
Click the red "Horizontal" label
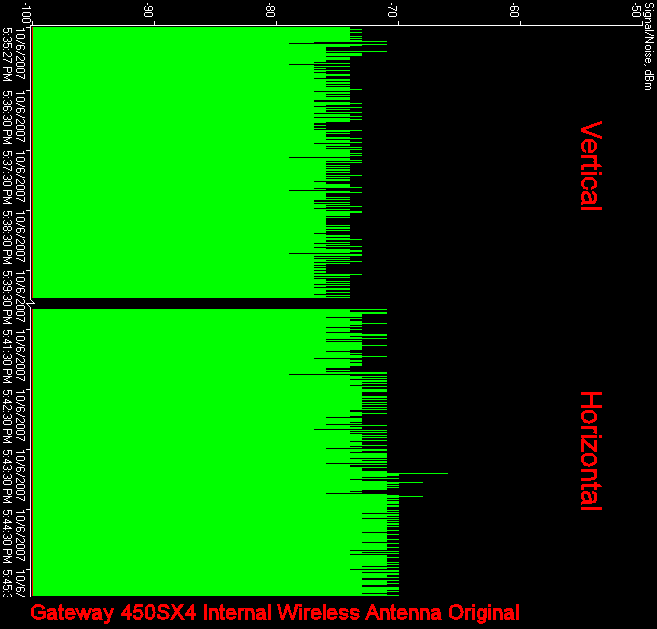(x=591, y=451)
